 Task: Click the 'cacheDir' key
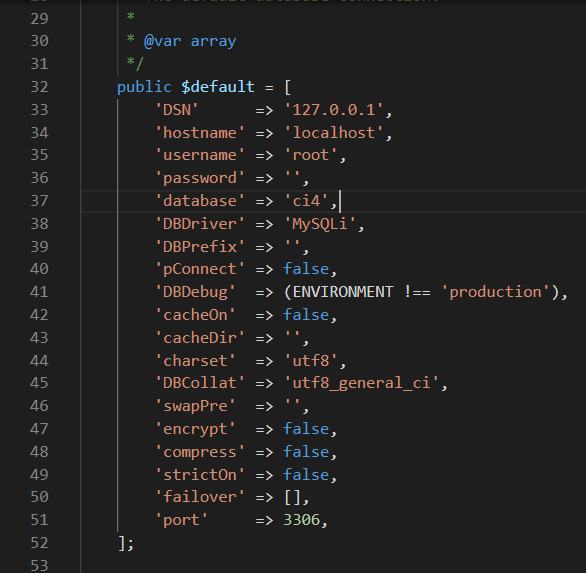[x=200, y=338]
